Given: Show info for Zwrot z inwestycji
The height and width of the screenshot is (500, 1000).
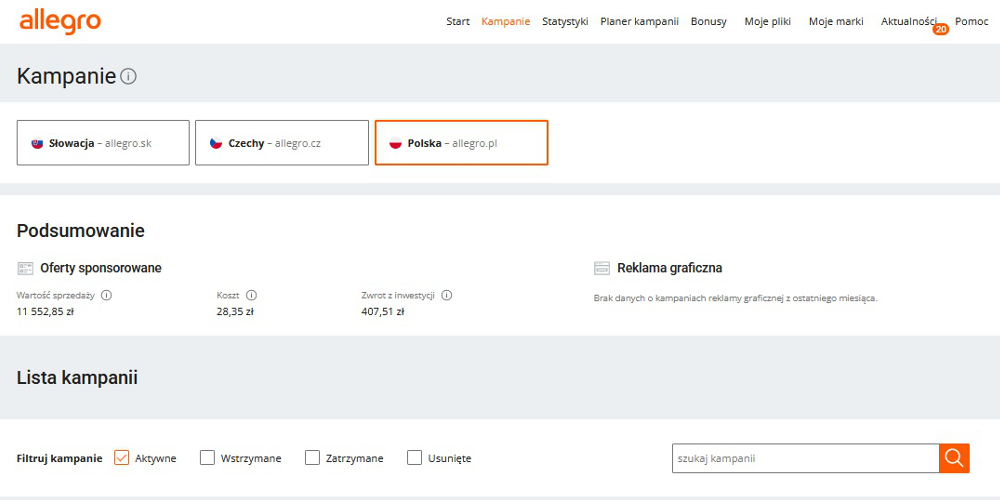Looking at the screenshot, I should (446, 295).
